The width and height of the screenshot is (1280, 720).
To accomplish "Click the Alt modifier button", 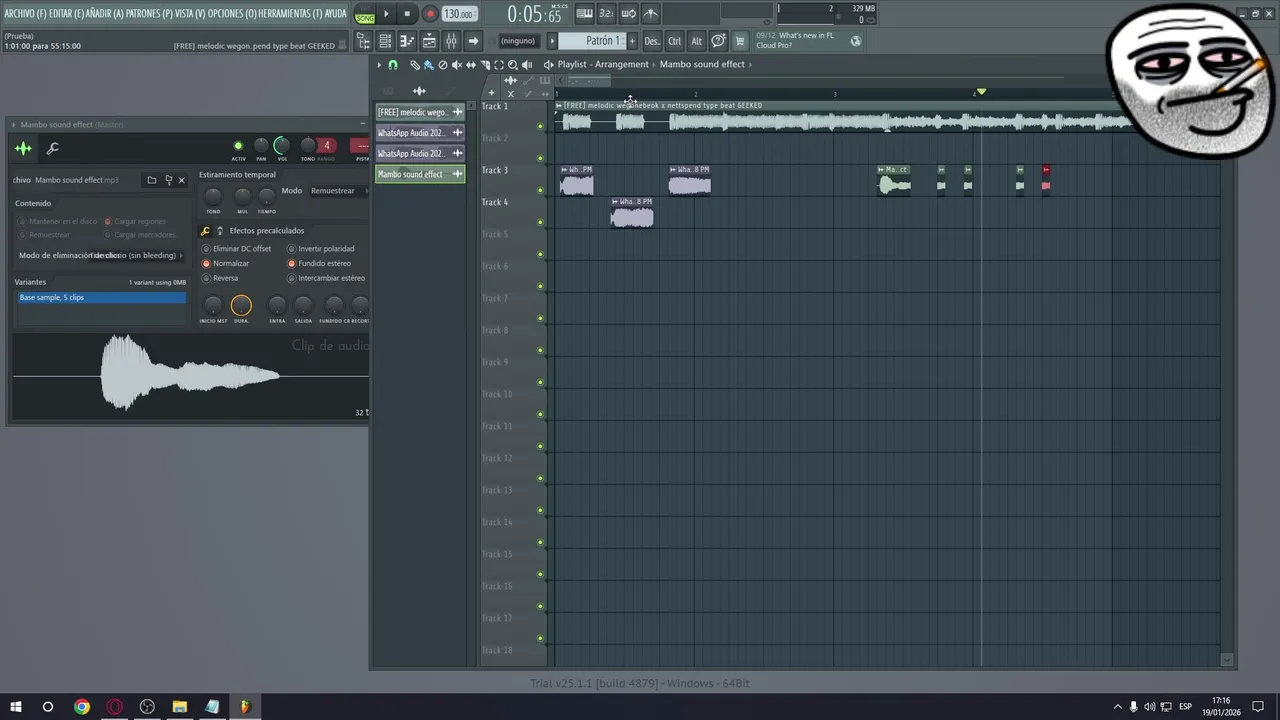I will click(x=697, y=41).
